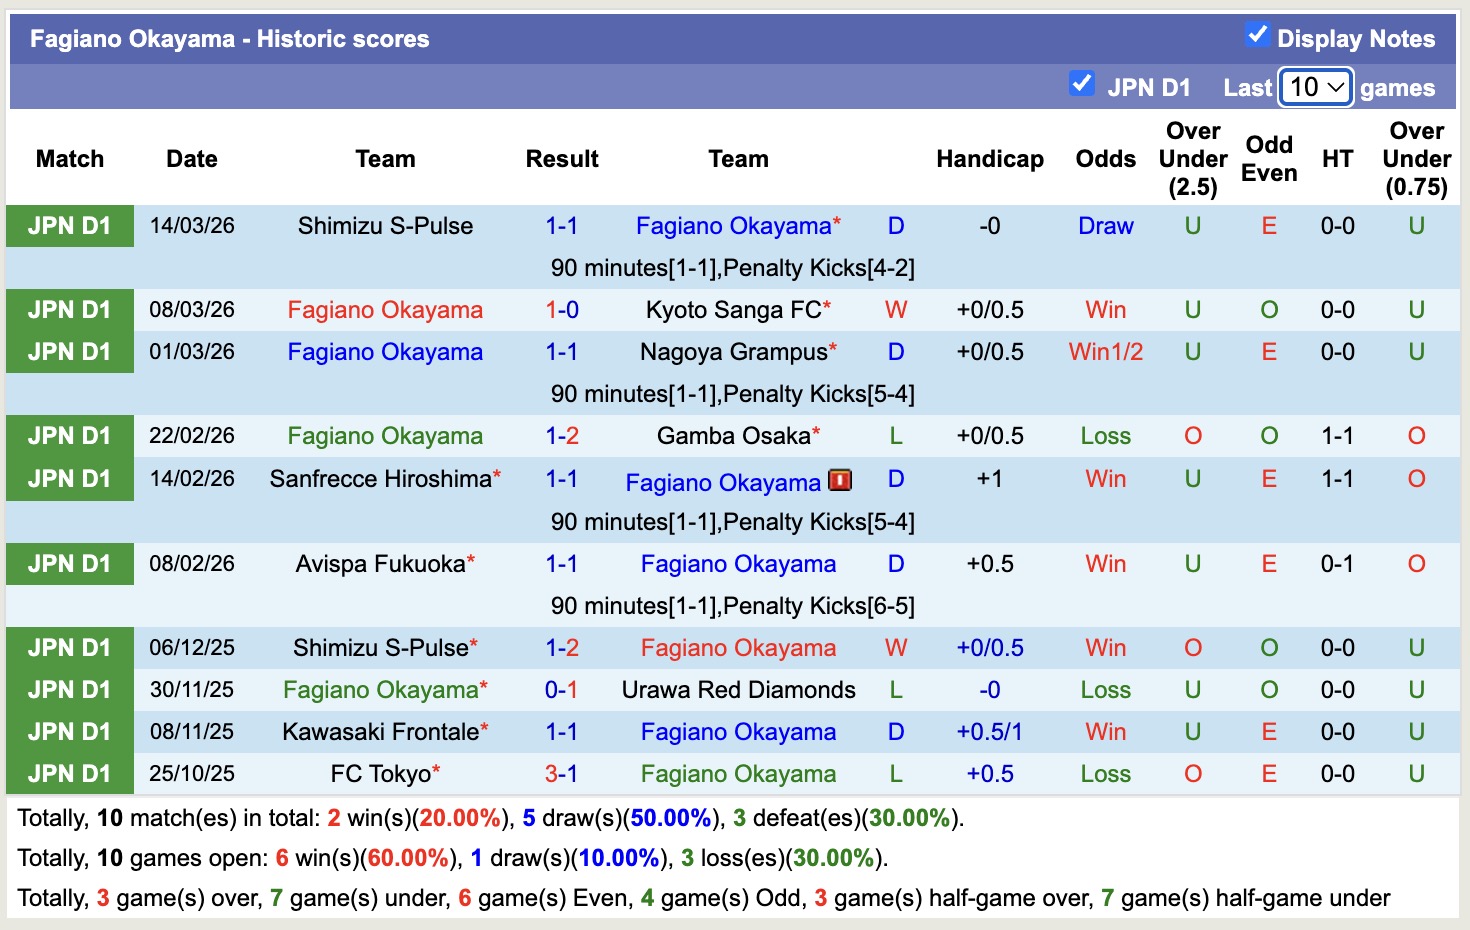Click the JPN D1 badge on the Gamba Osaka row
Image resolution: width=1470 pixels, height=930 pixels.
[69, 435]
